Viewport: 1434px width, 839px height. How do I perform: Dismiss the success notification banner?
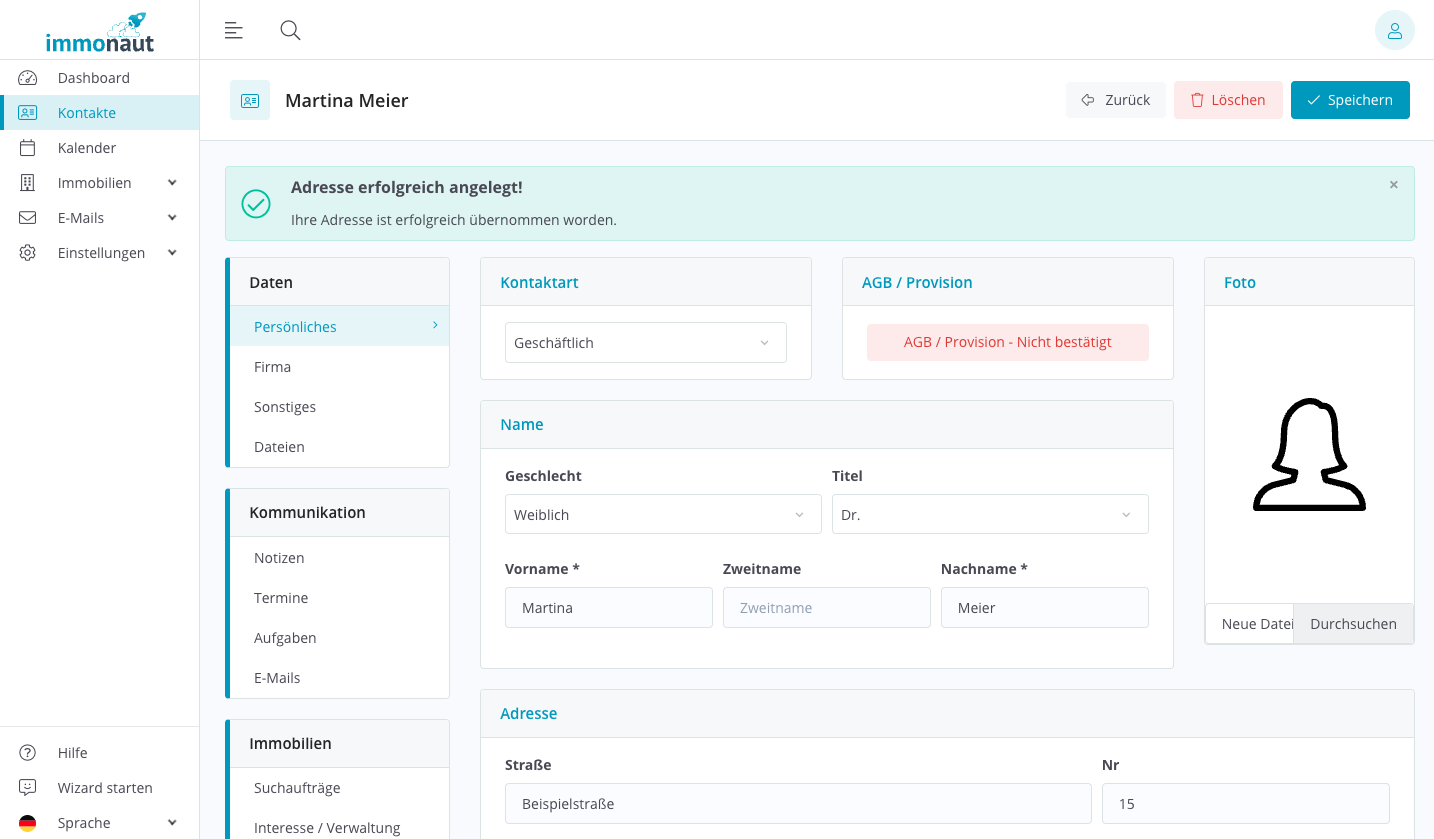(x=1393, y=185)
